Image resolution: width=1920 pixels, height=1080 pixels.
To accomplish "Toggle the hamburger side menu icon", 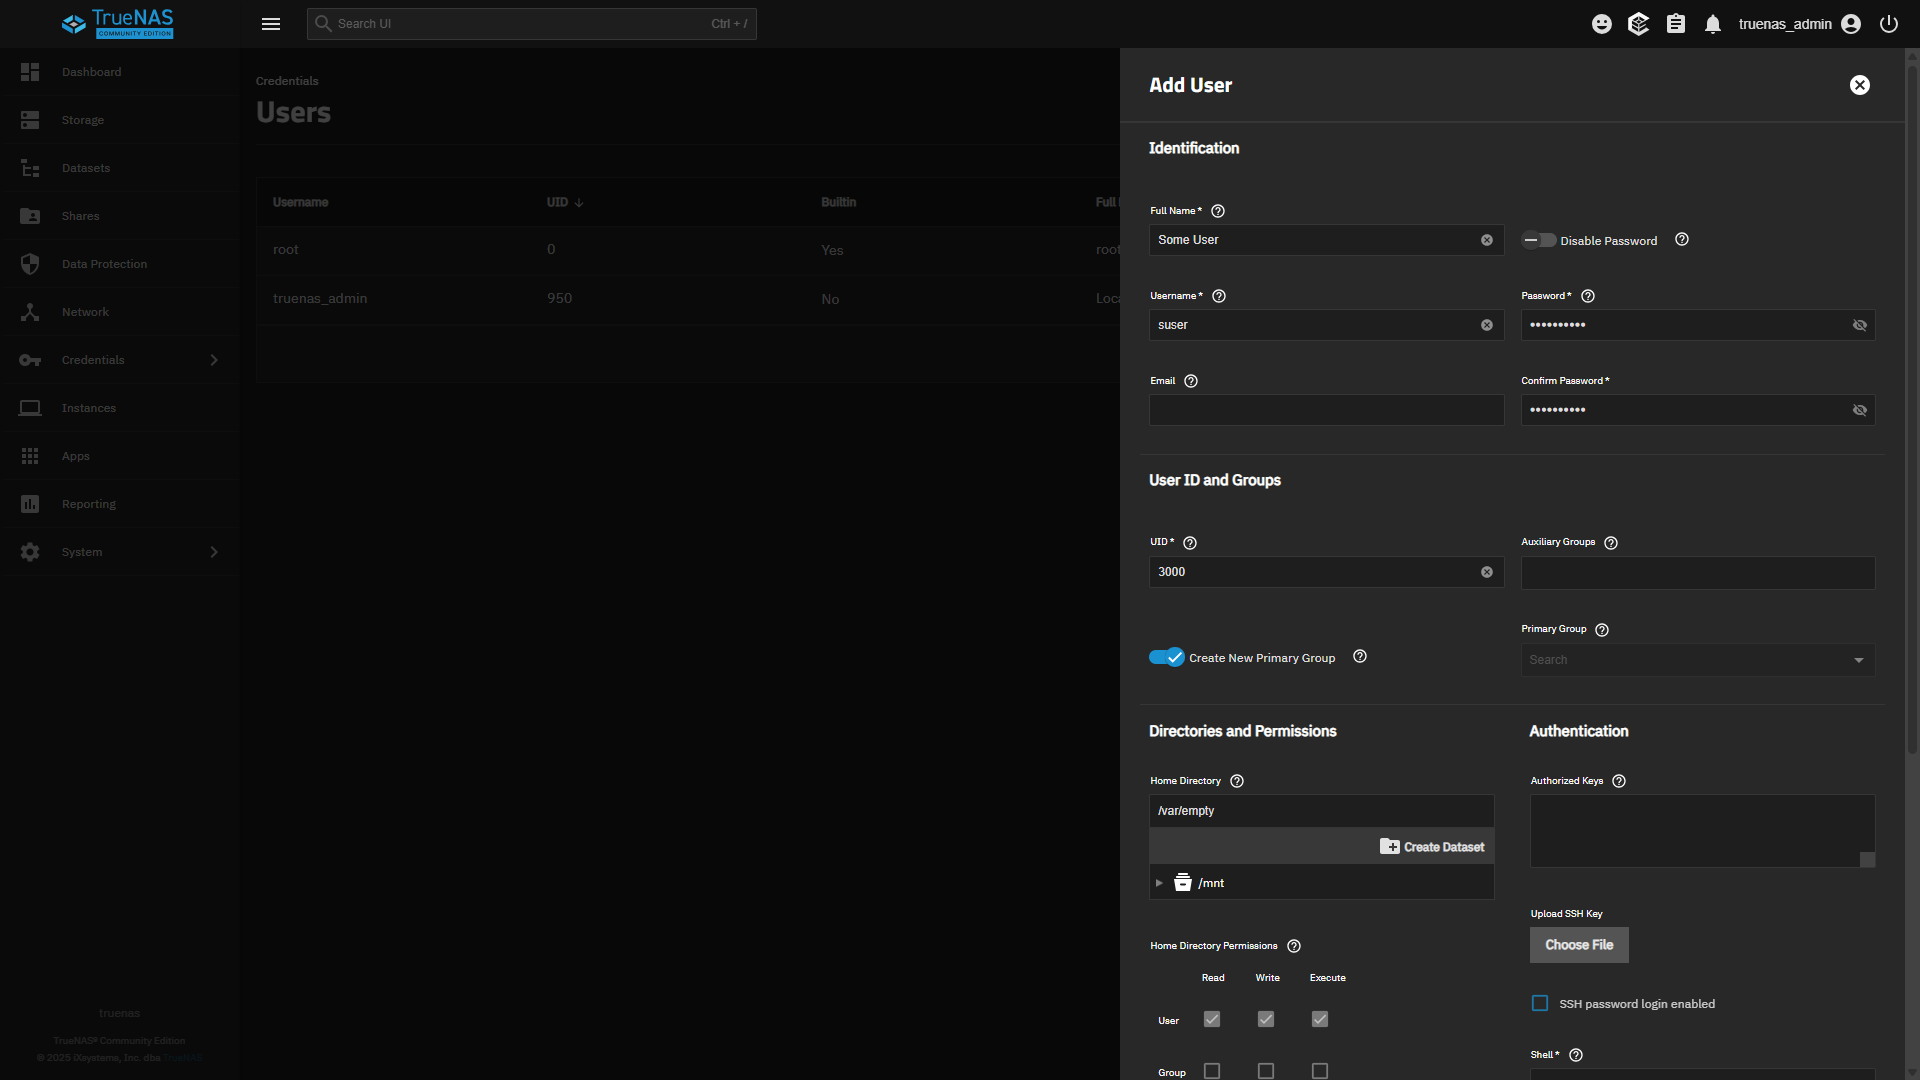I will click(271, 24).
